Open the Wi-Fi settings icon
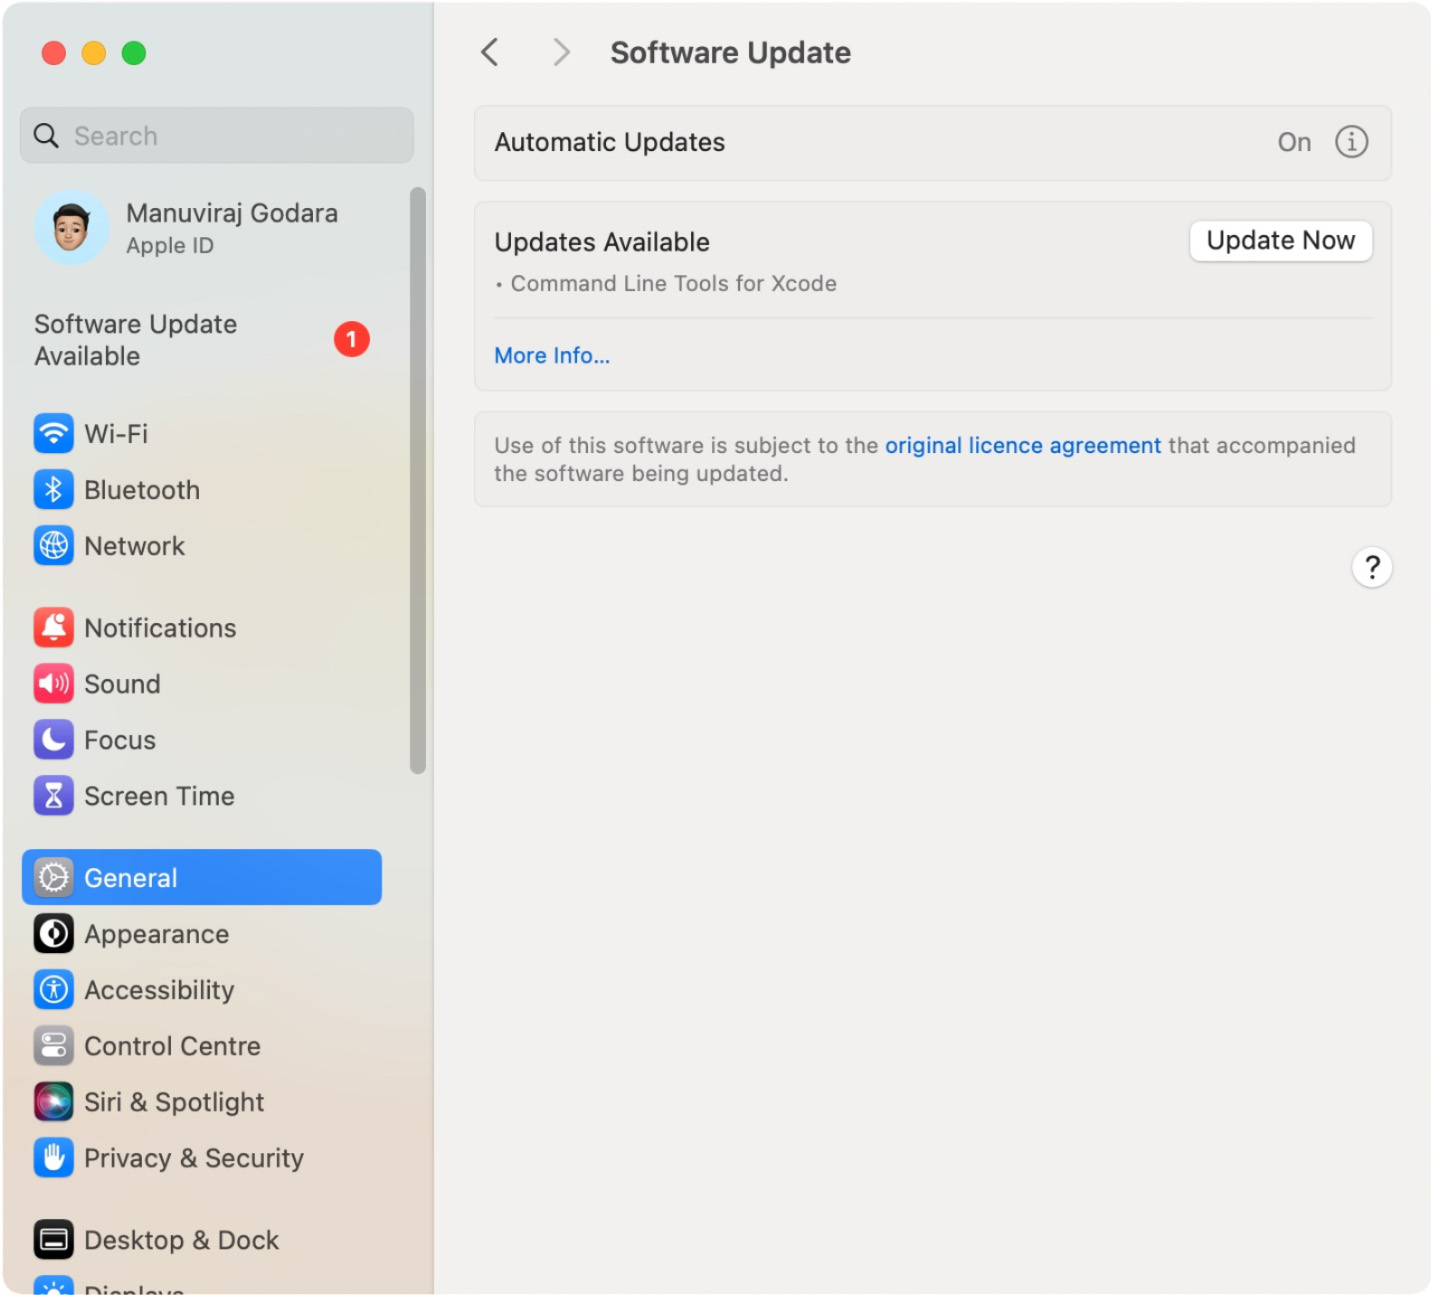This screenshot has height=1295, width=1431. [x=53, y=433]
